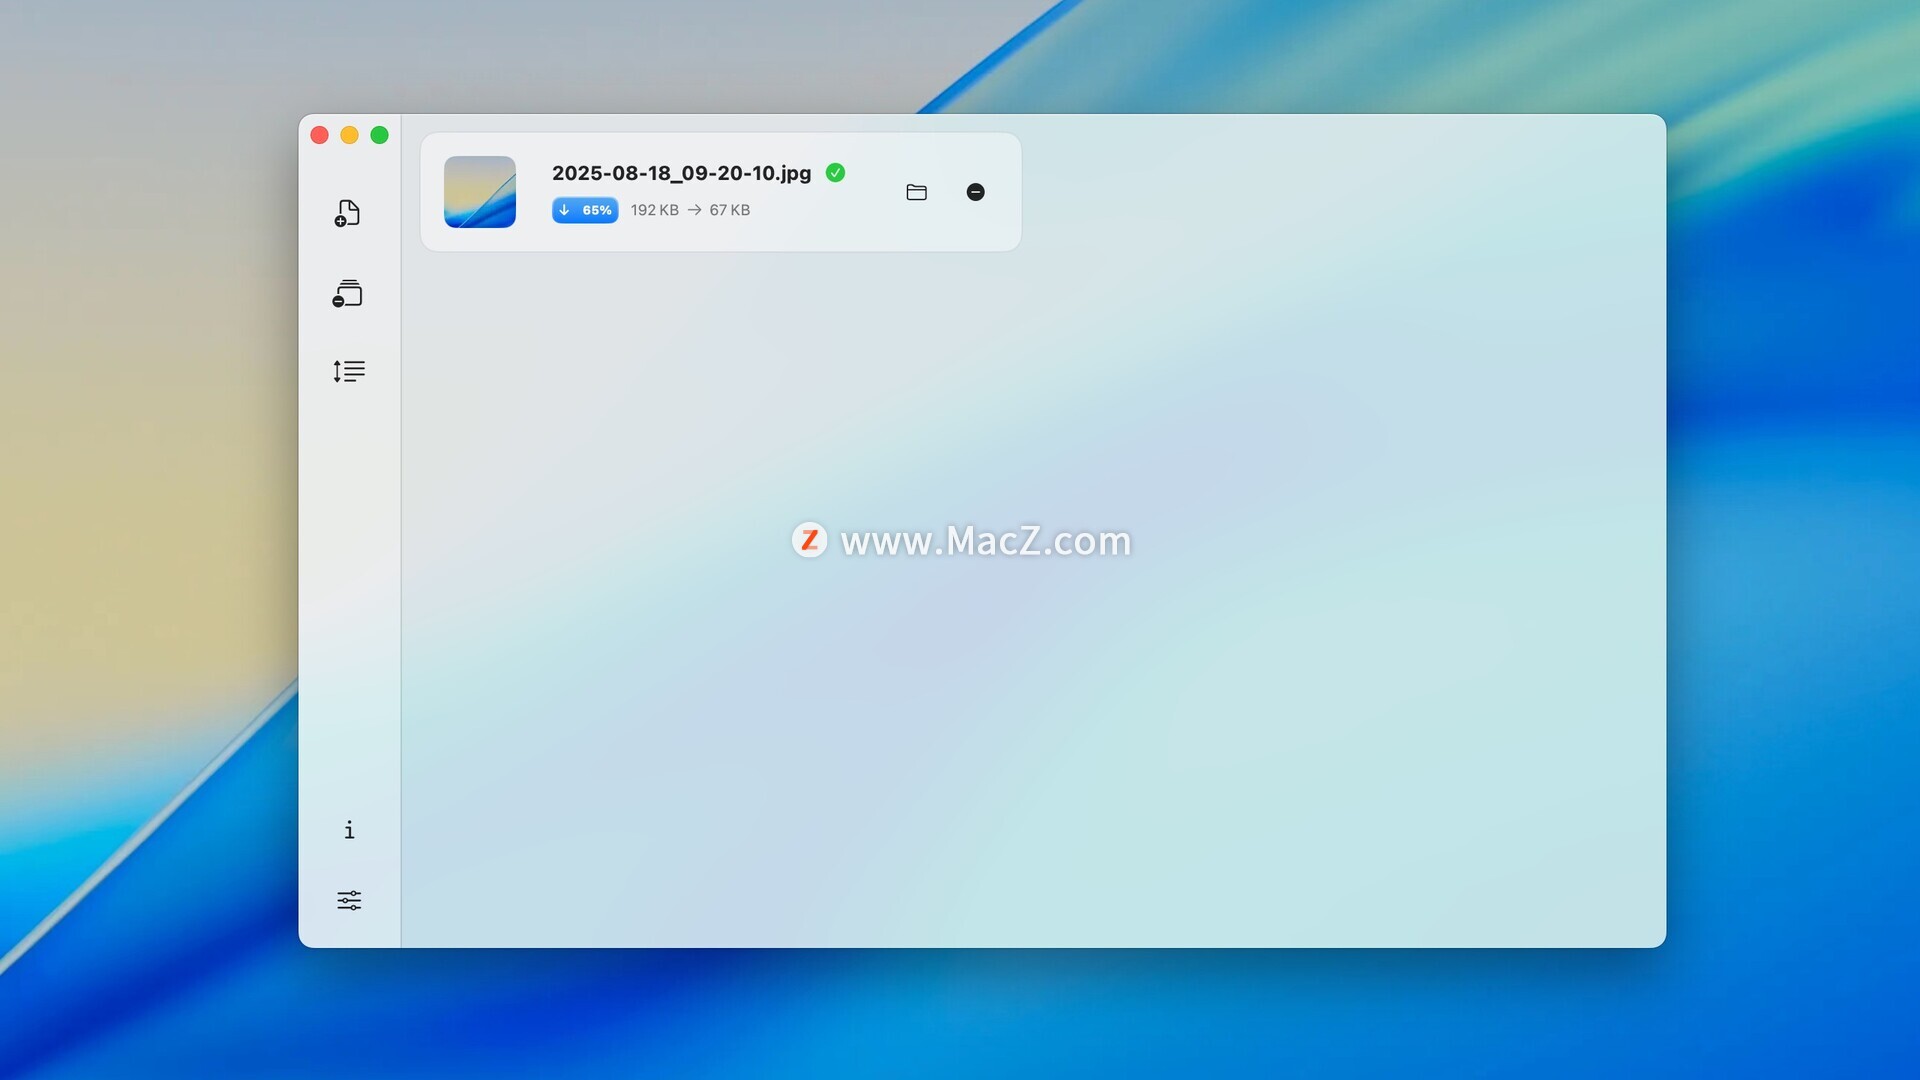Viewport: 1920px width, 1080px height.
Task: Click the www.MacZ.com watermark text
Action: click(x=985, y=541)
